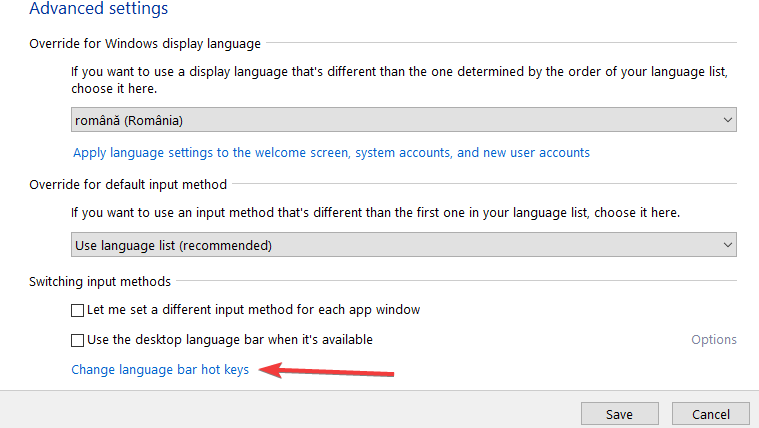The height and width of the screenshot is (428, 759).
Task: Click the Advanced settings heading
Action: click(99, 8)
